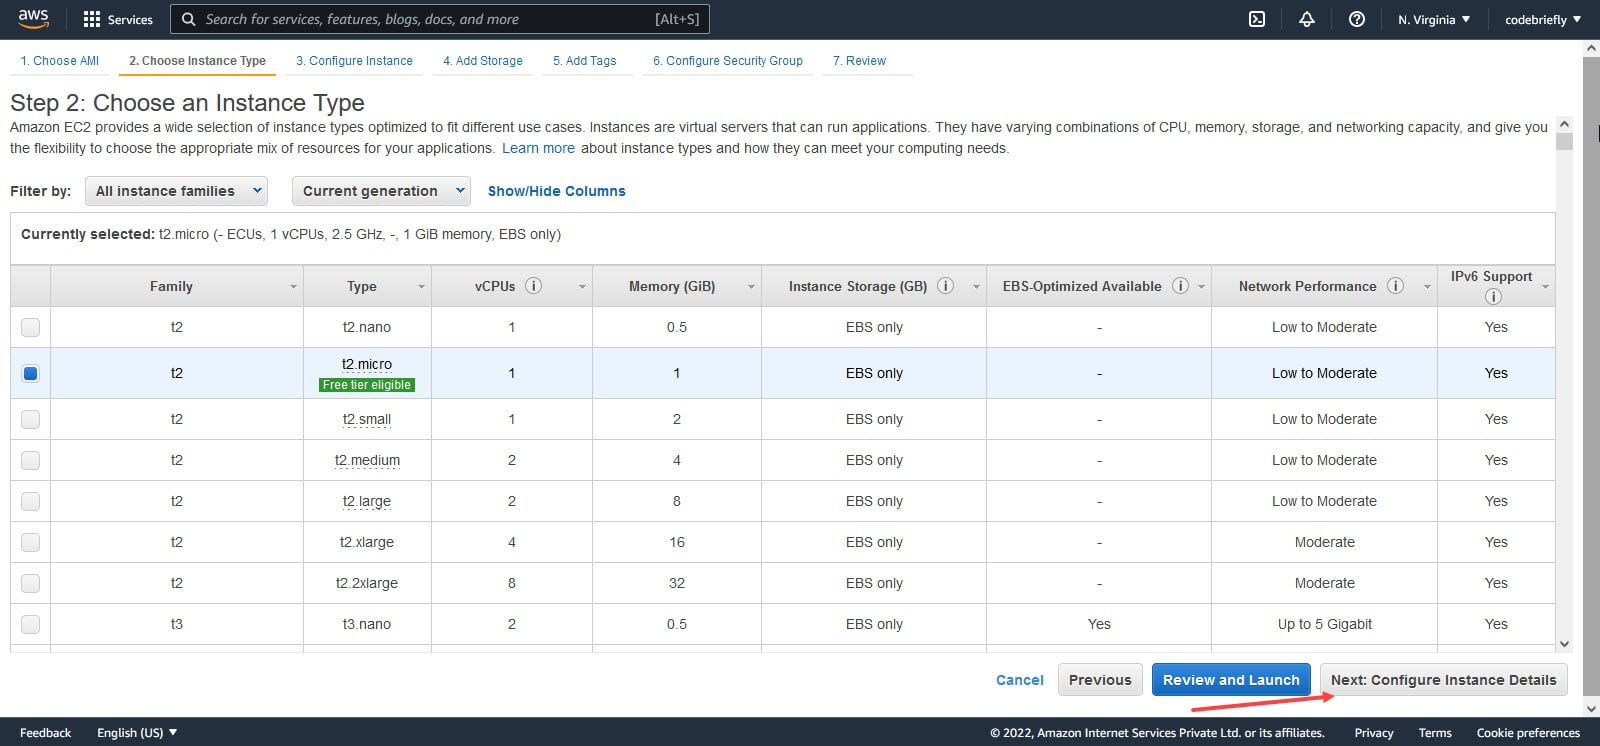Viewport: 1600px width, 746px height.
Task: Click the Previous button
Action: pos(1100,680)
